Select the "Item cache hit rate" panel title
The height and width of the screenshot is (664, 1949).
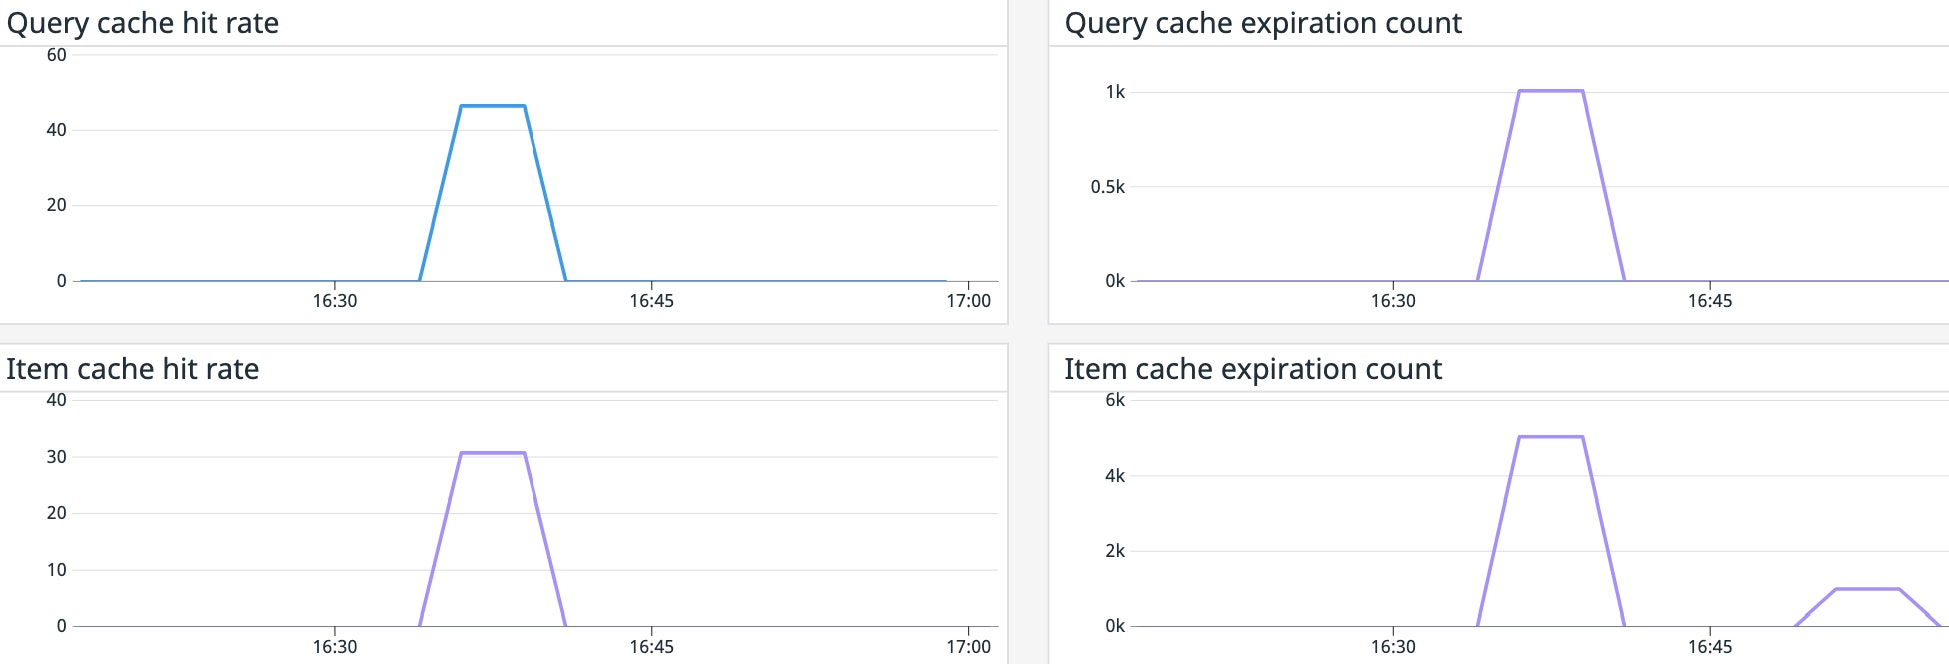point(133,369)
